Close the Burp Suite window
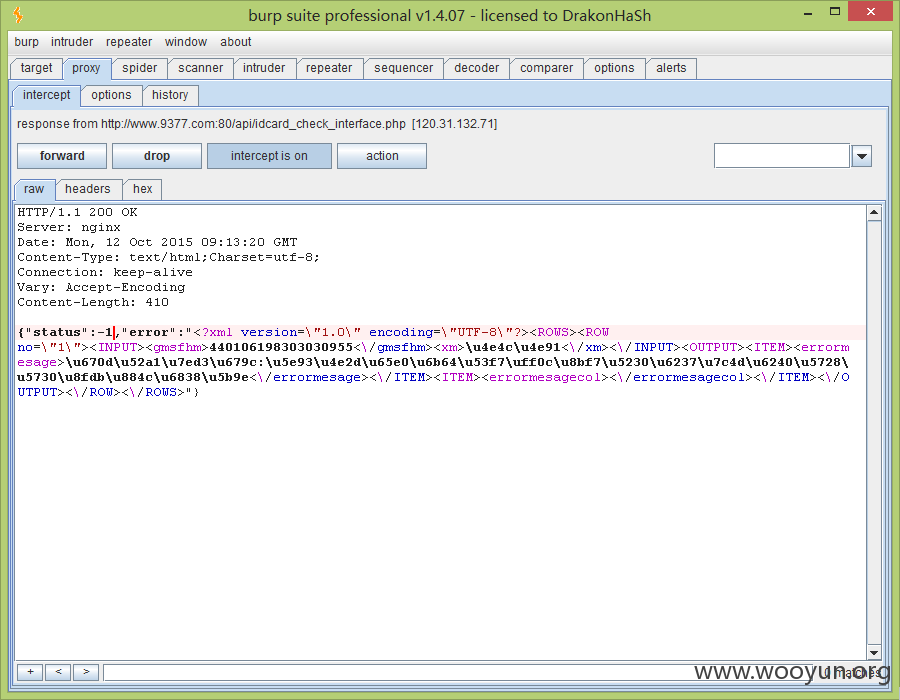This screenshot has height=700, width=900. click(871, 11)
